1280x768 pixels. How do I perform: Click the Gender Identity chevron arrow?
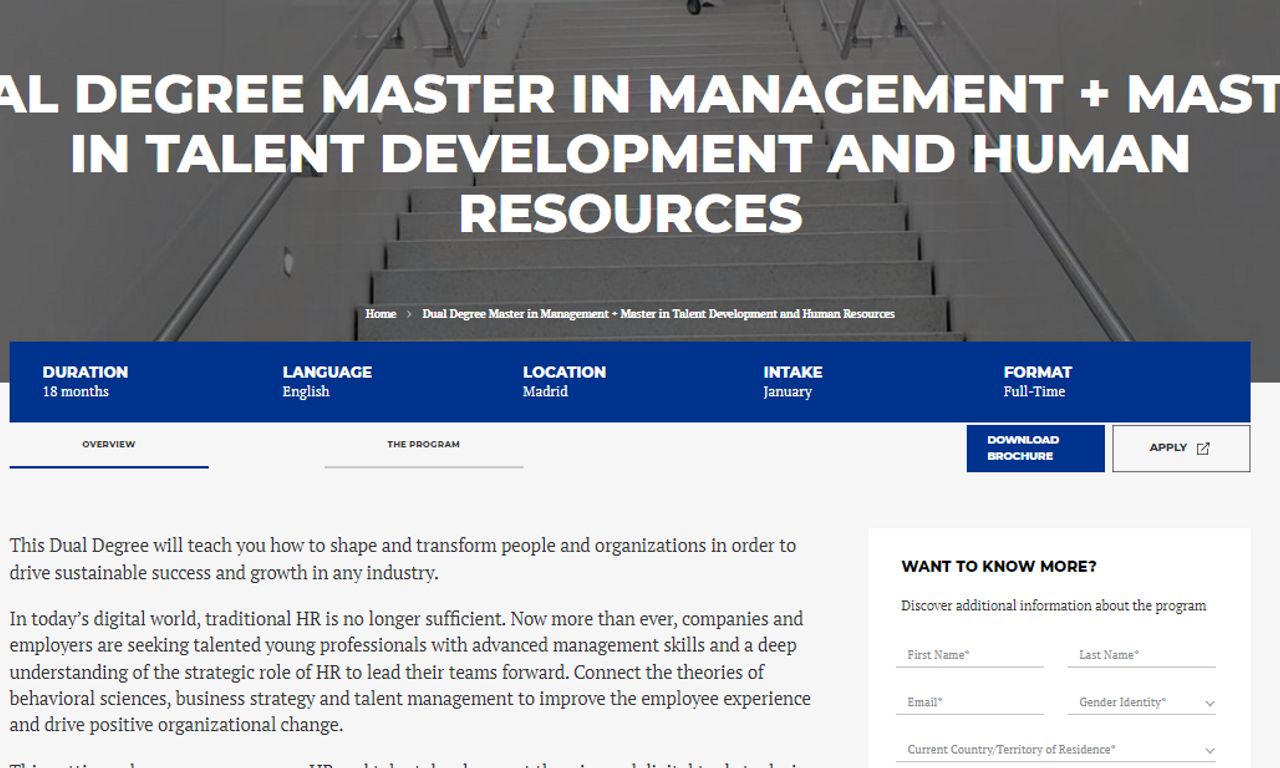pos(1209,704)
